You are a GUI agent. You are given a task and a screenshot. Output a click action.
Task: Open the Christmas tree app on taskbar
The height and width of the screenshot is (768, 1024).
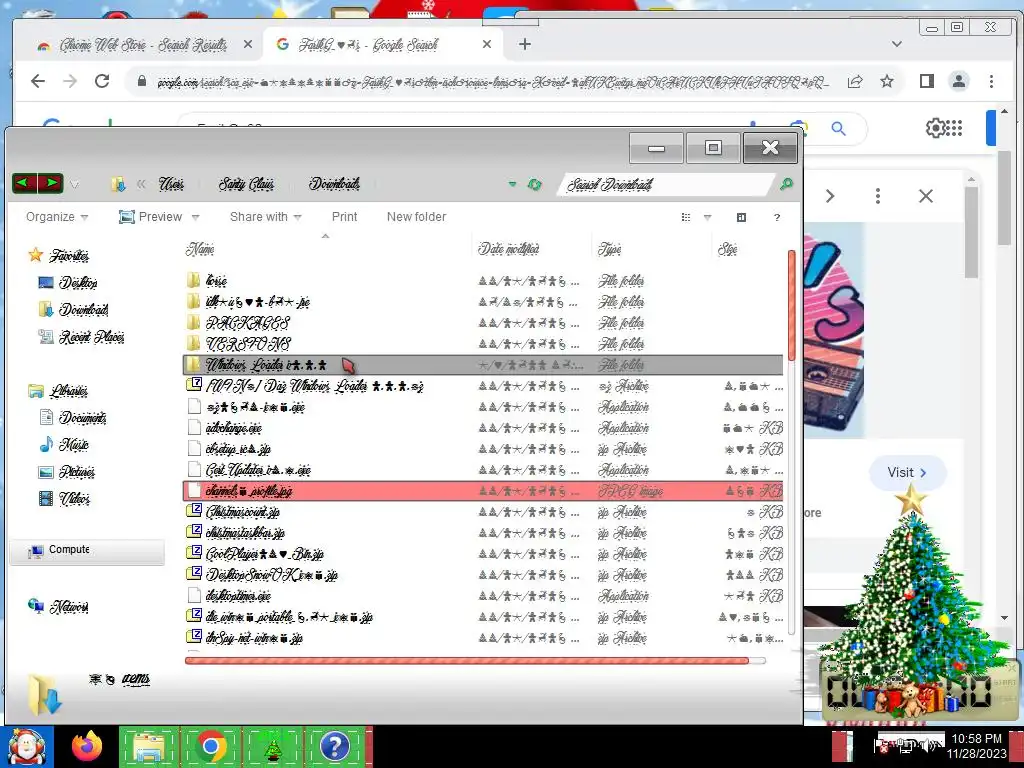tap(272, 746)
